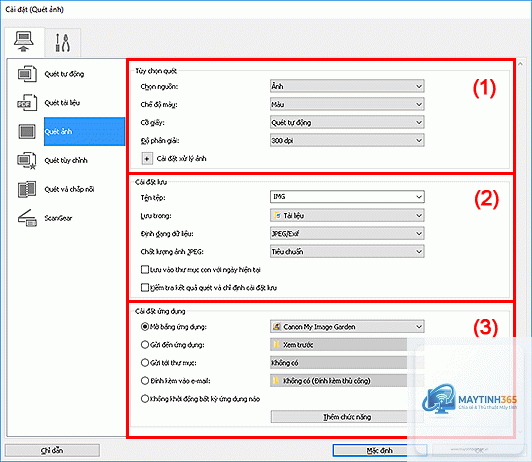Select the Mở bằng ứng dụng radio button
This screenshot has height=462, width=532.
point(145,327)
